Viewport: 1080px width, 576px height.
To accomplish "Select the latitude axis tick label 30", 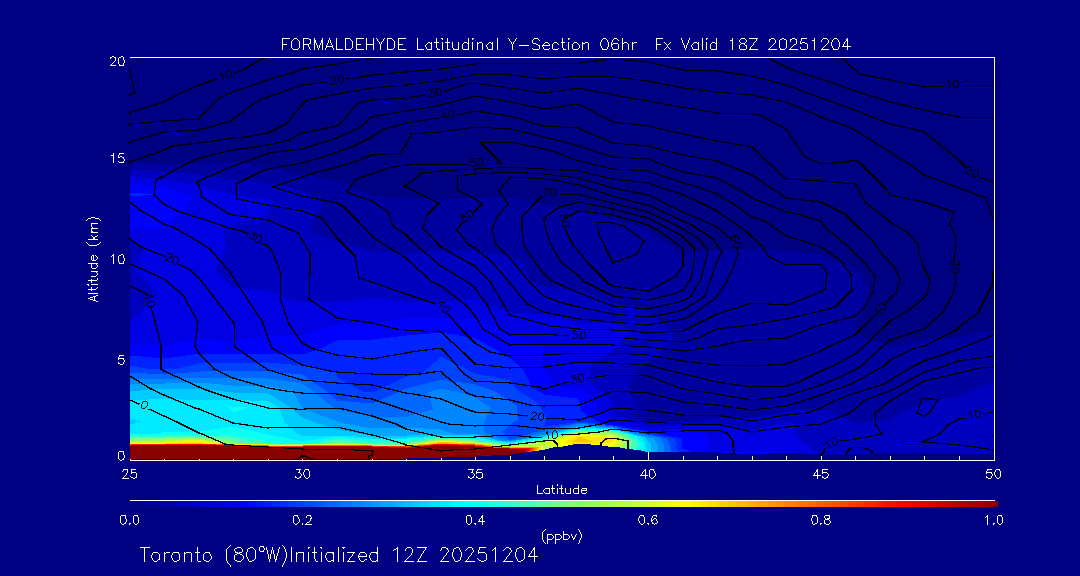I will coord(302,473).
